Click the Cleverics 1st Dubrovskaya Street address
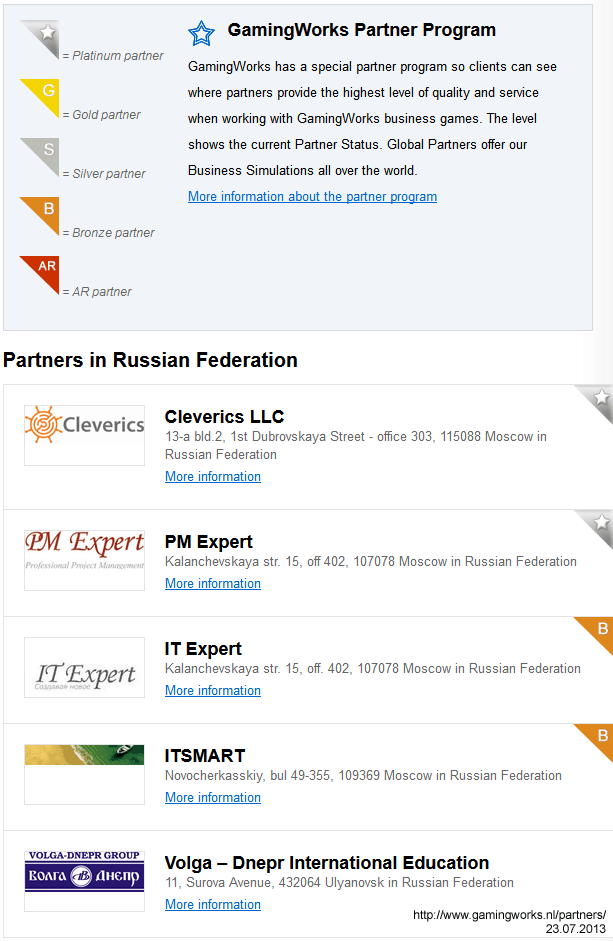Screen dimensions: 613x941 click(x=356, y=445)
